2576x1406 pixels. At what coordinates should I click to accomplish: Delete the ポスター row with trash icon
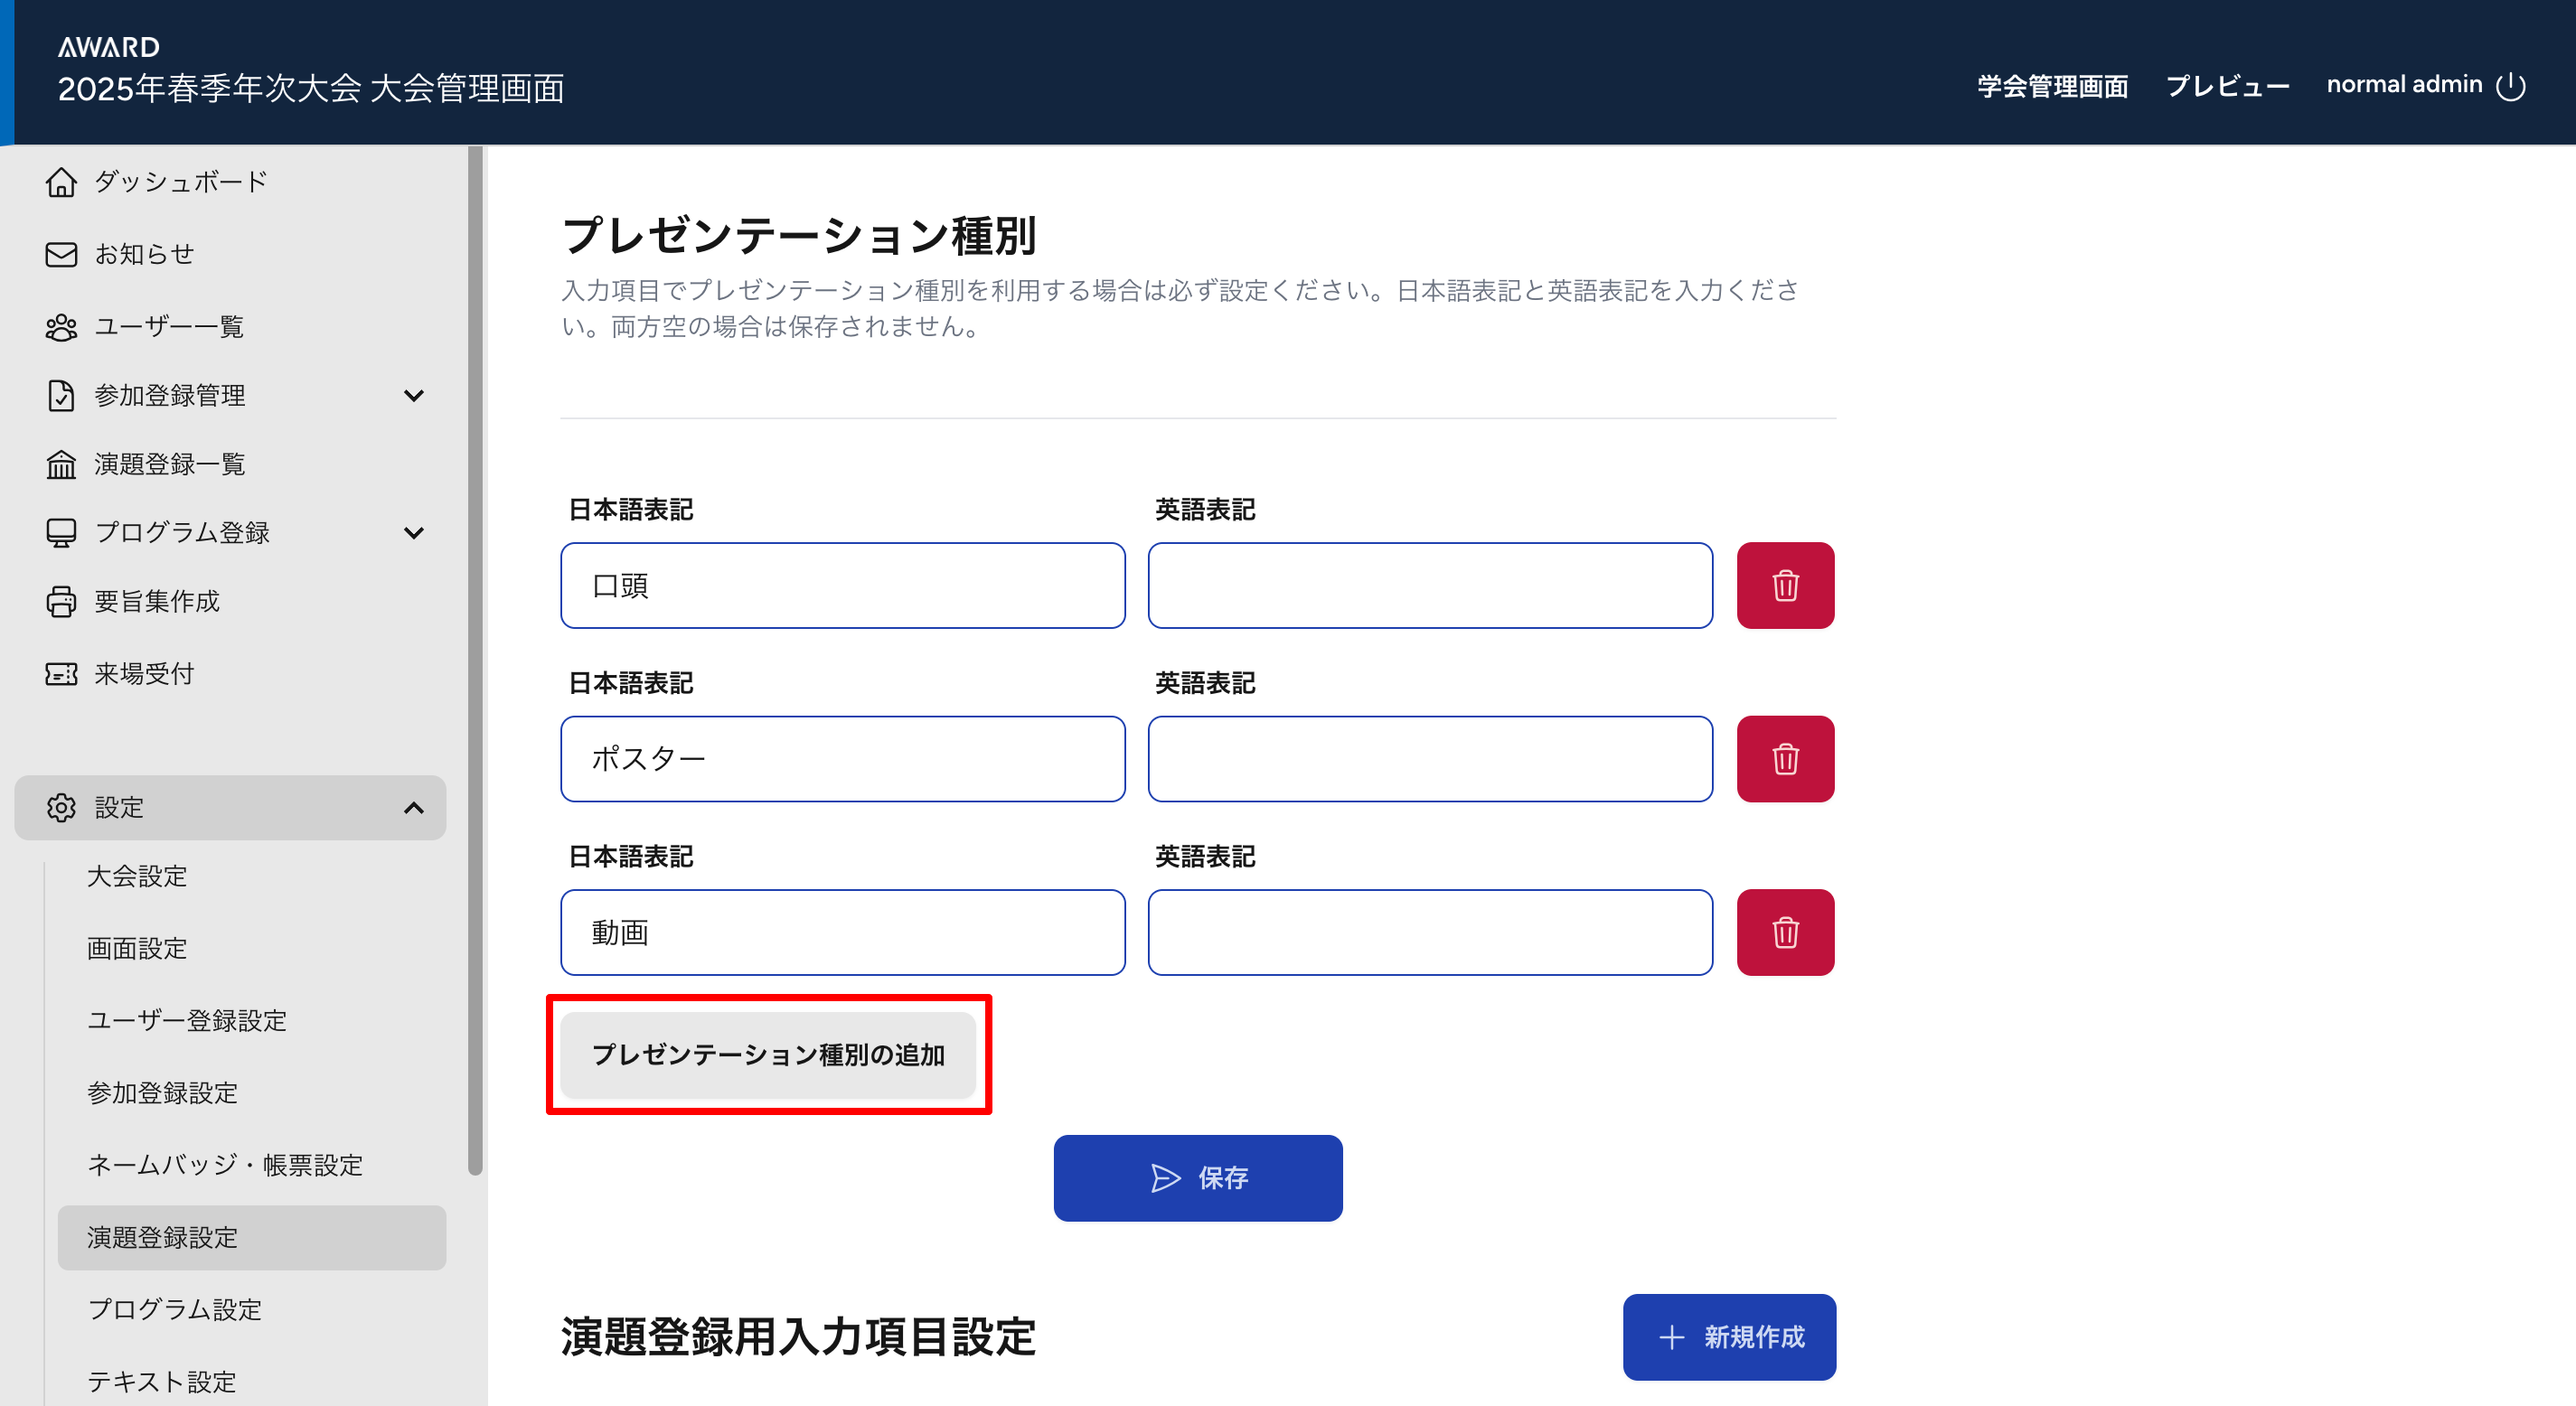(1785, 759)
